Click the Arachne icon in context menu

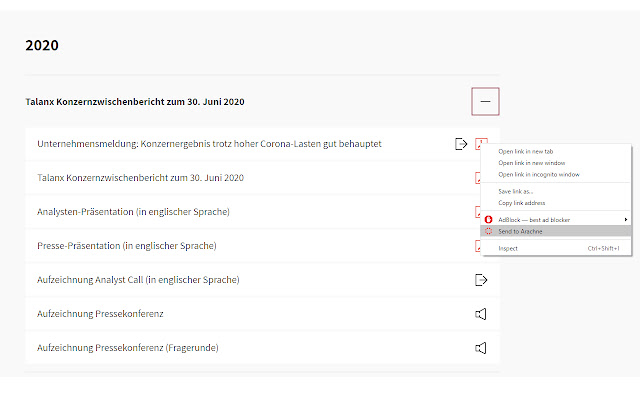click(488, 231)
